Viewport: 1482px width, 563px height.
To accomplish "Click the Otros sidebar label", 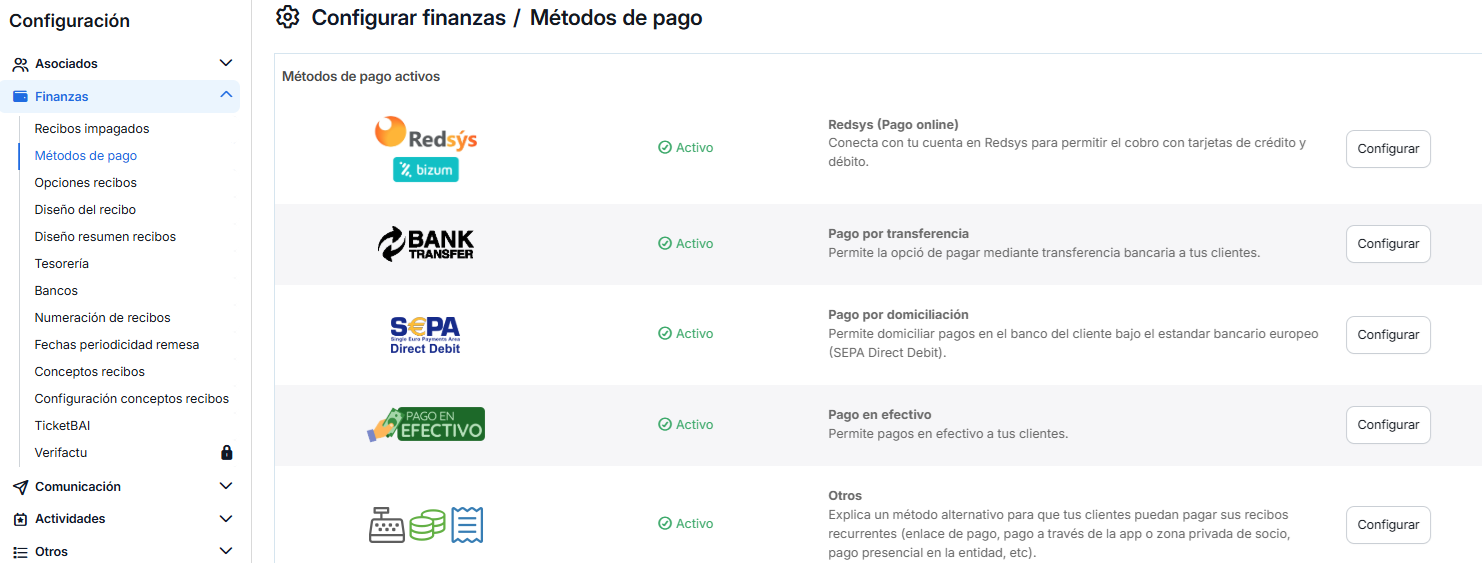I will click(x=52, y=552).
